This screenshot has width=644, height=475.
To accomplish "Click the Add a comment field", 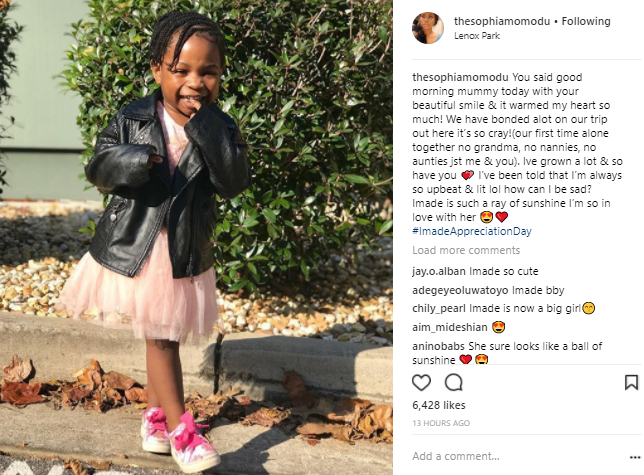I will tap(518, 456).
